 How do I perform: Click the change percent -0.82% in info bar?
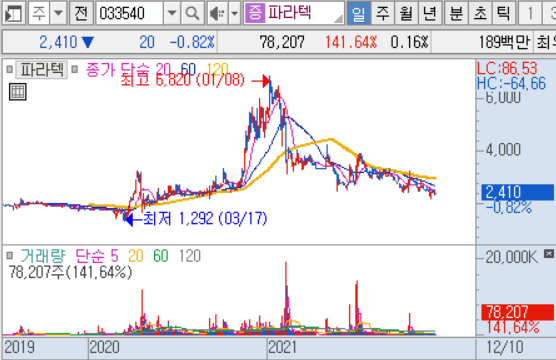coord(192,43)
